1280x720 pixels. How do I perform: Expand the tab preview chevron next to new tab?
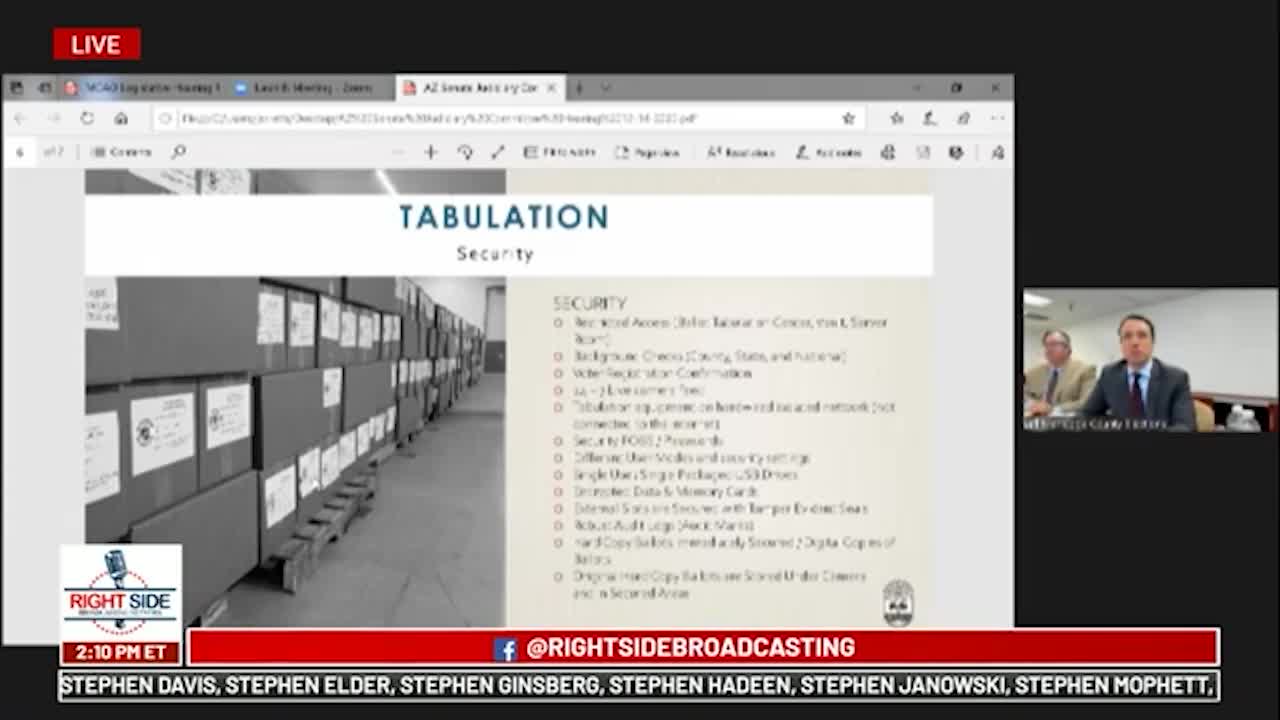pyautogui.click(x=605, y=88)
